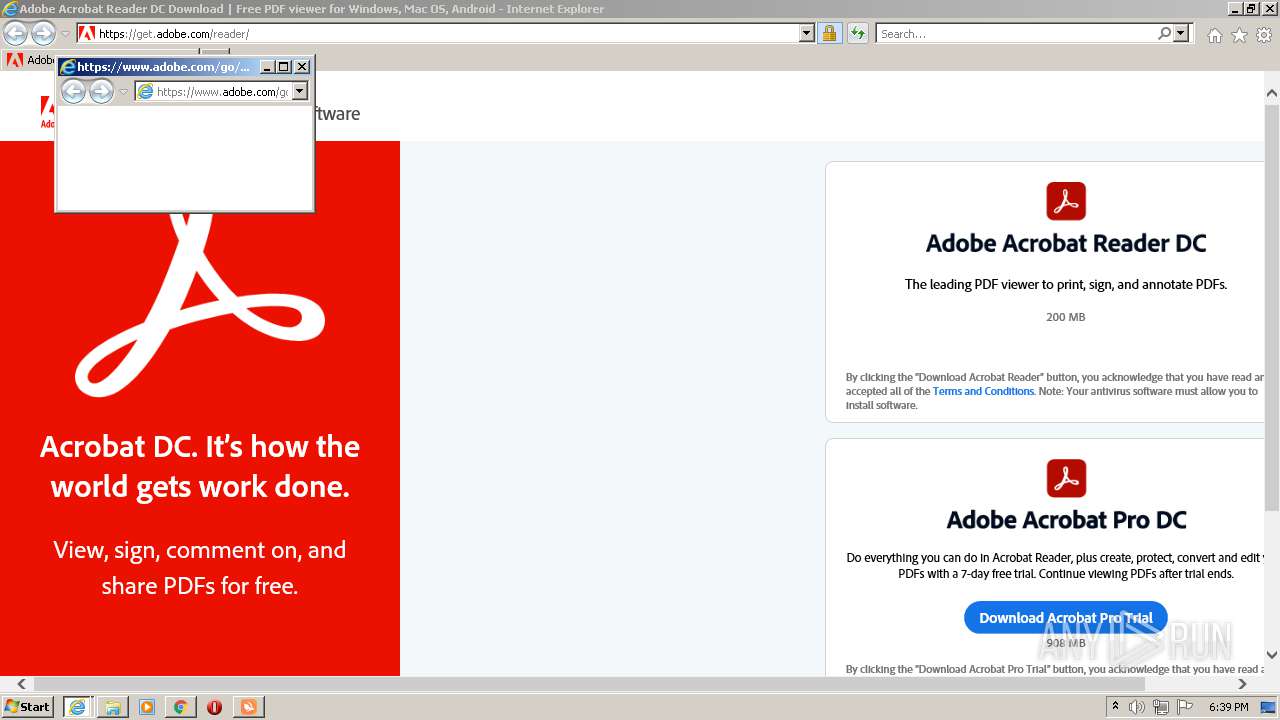Click the page's vertical scrollbar up arrow
Viewport: 1280px width, 720px height.
(x=1271, y=93)
